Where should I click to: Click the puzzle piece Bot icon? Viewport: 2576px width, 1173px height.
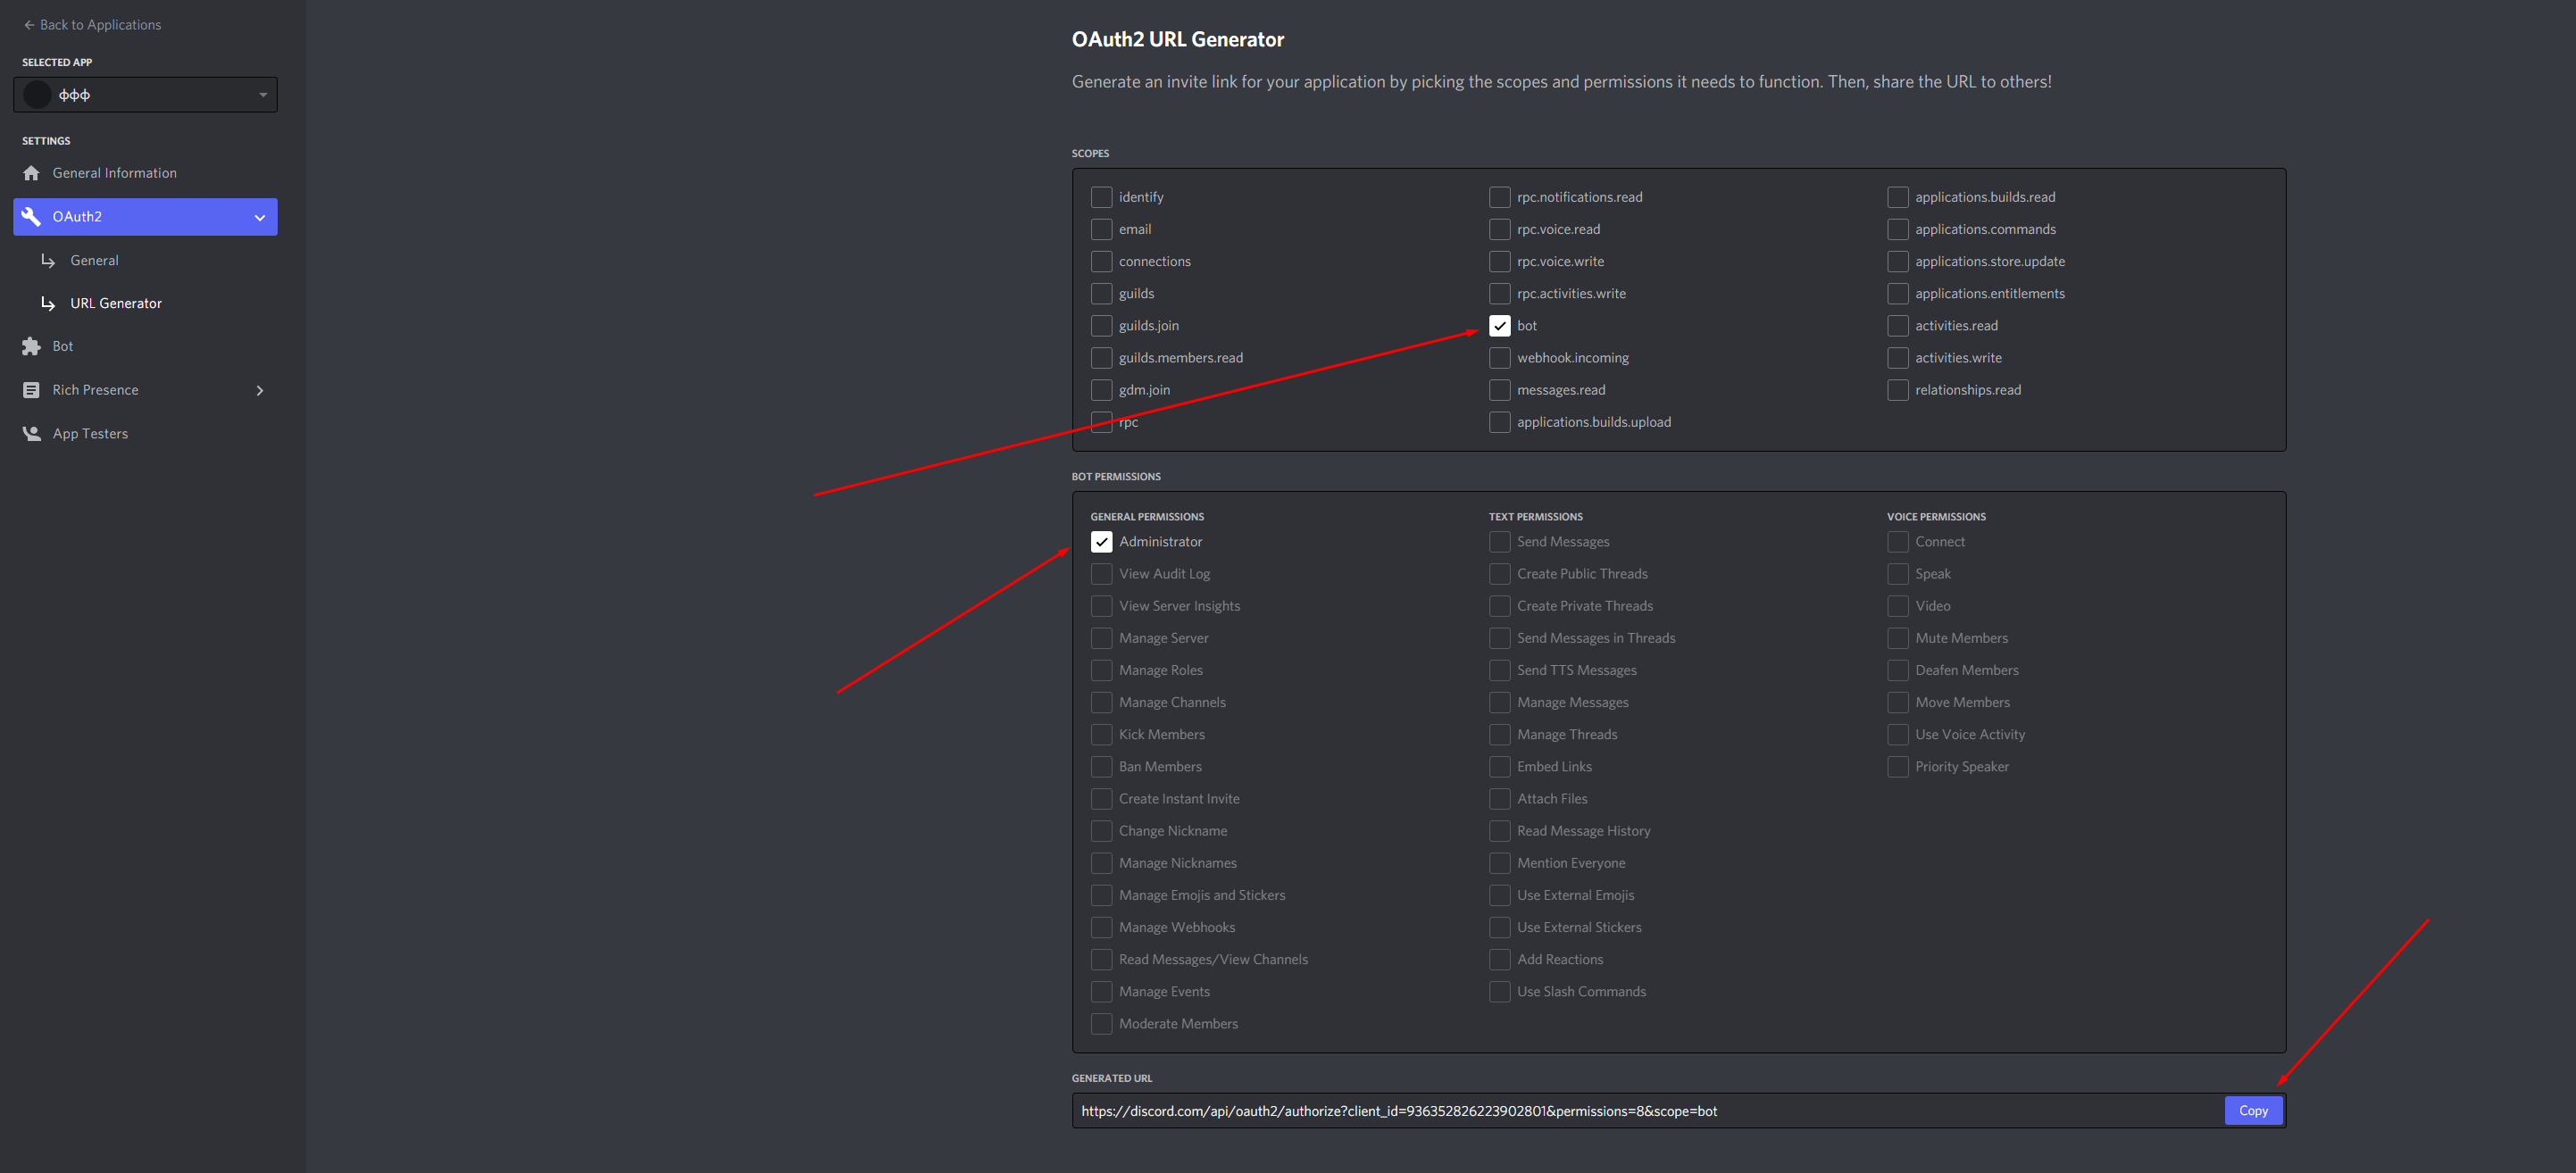(31, 346)
